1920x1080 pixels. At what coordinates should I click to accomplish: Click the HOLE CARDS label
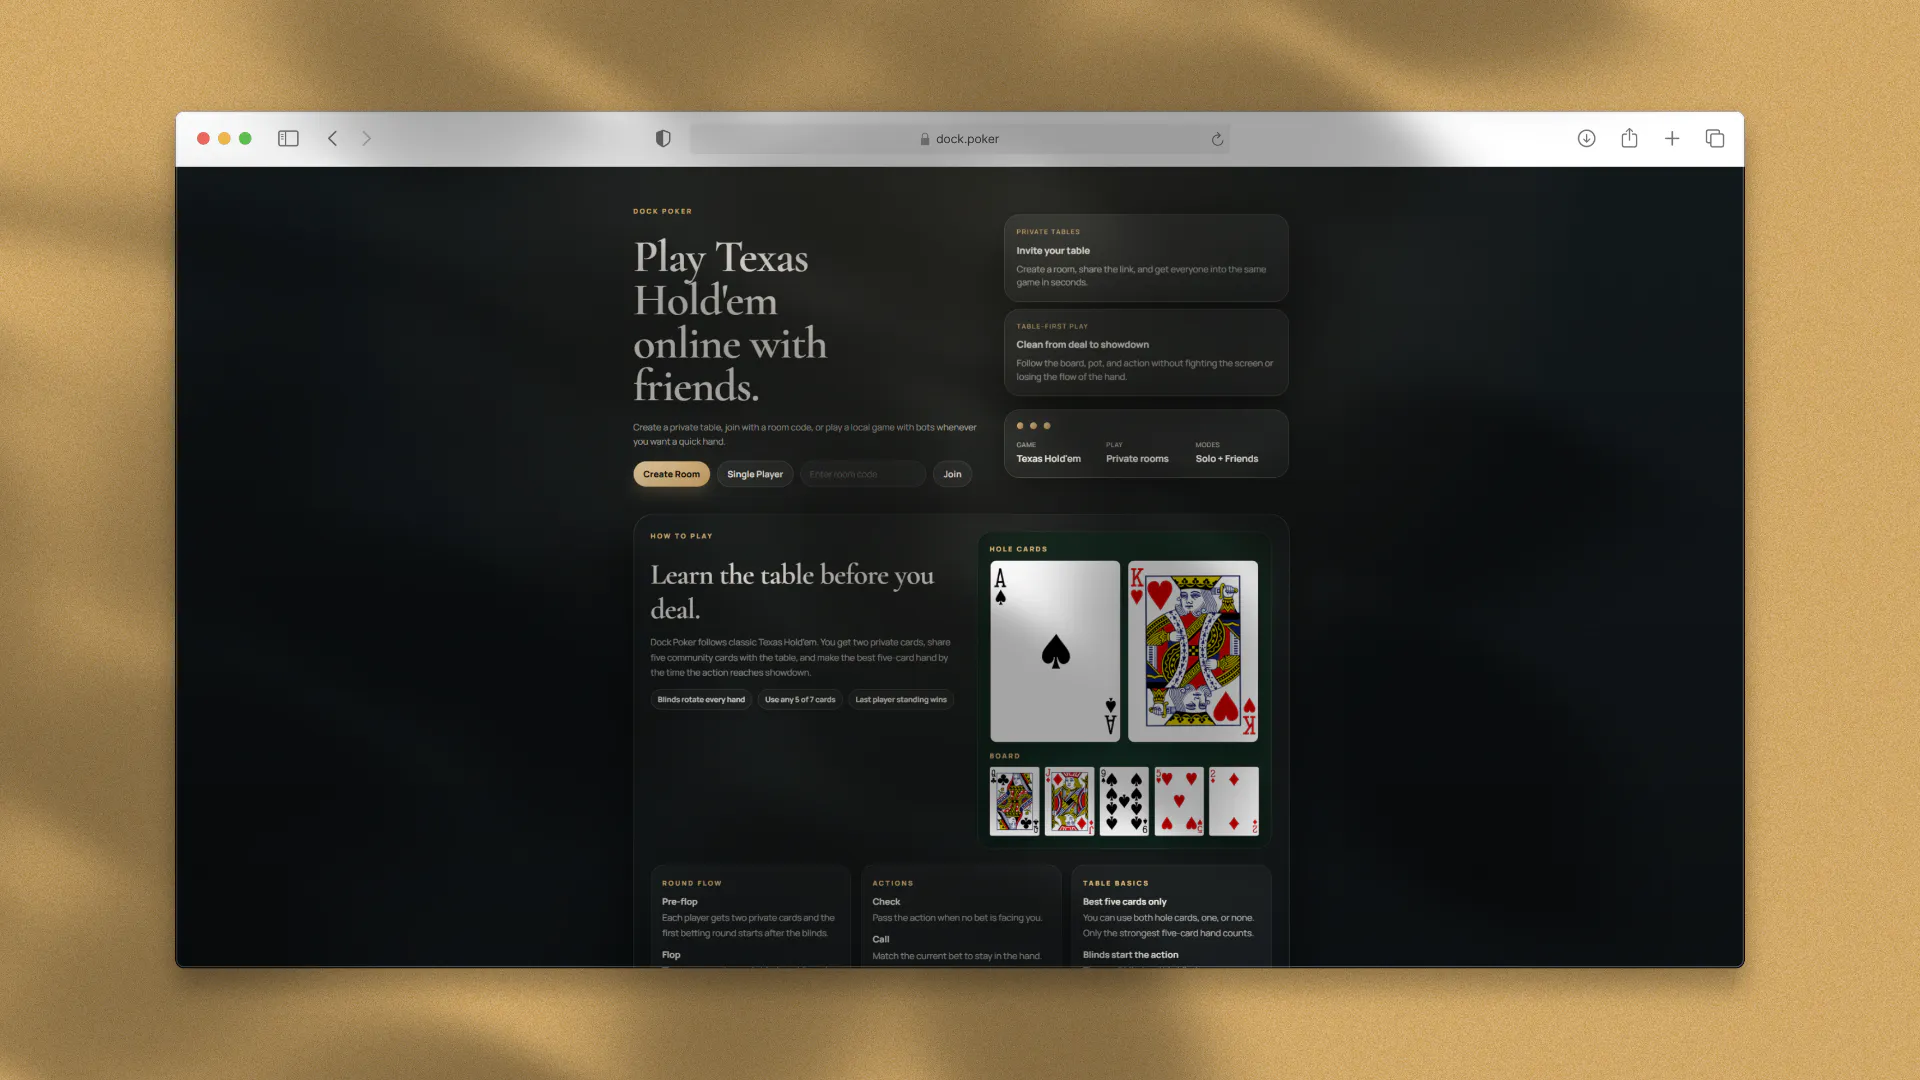[x=1018, y=549]
